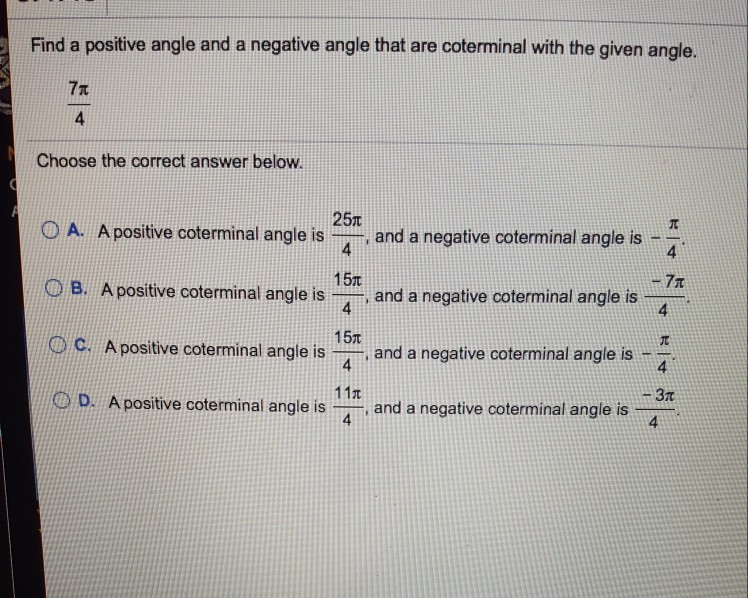The width and height of the screenshot is (748, 598).
Task: Click the "C." answer letter label
Action: pyautogui.click(x=85, y=348)
